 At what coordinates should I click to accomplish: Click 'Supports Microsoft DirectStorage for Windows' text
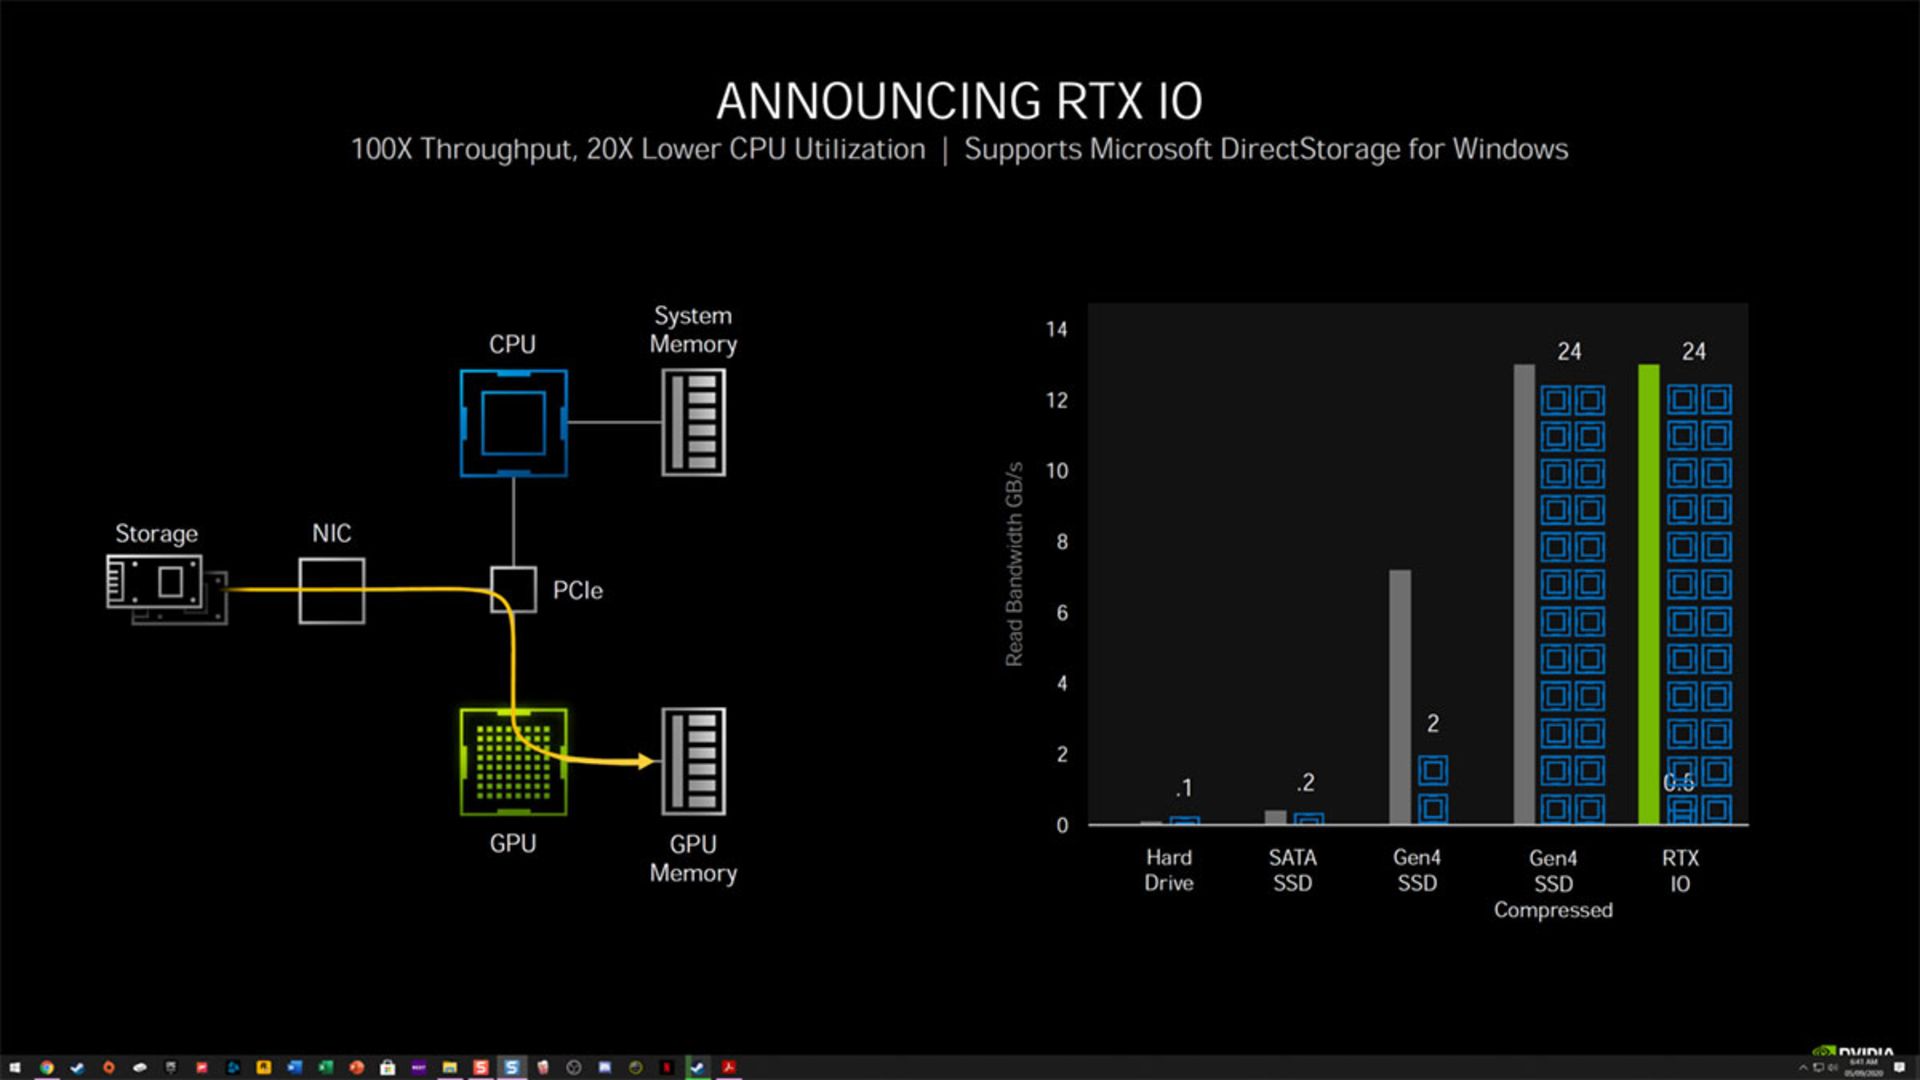[1266, 149]
